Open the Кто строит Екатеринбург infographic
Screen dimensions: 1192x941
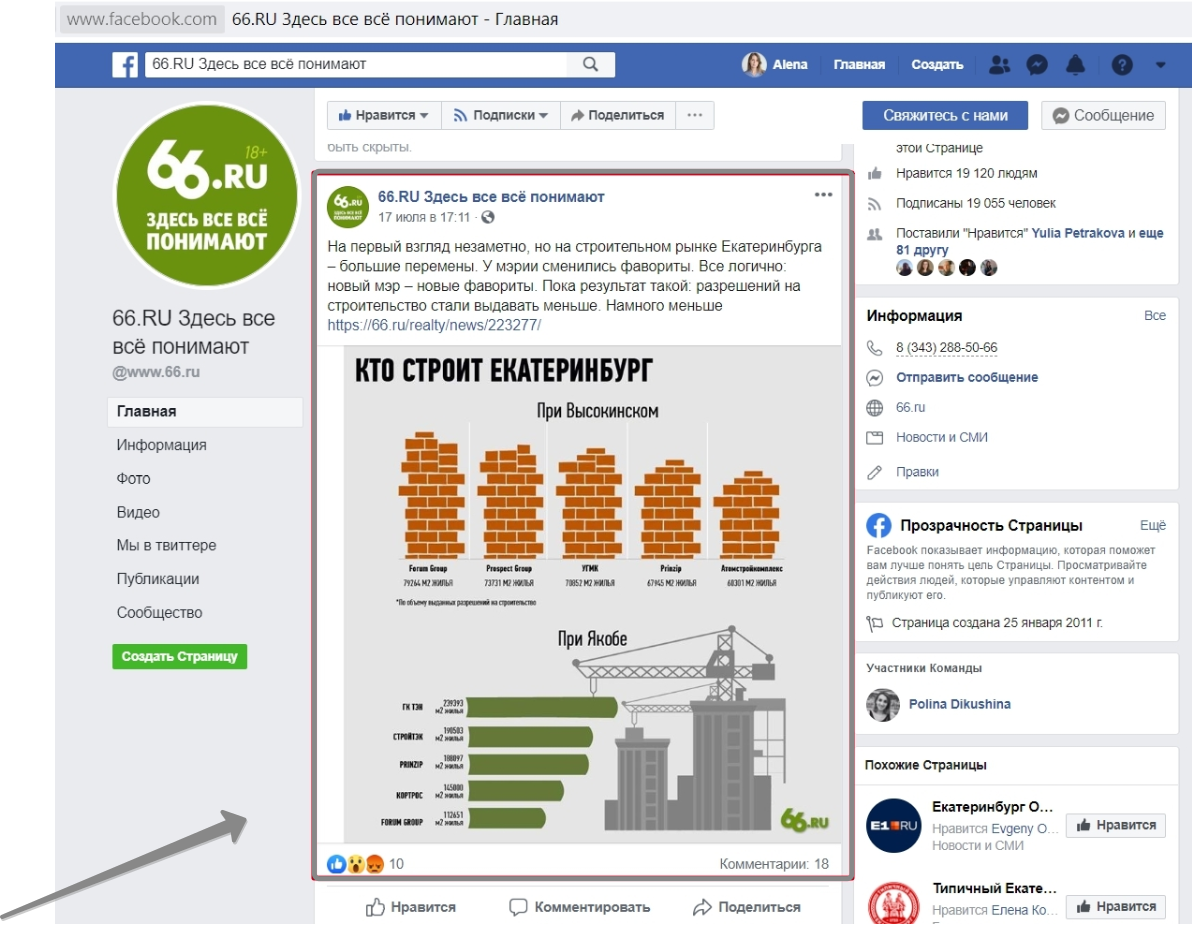(592, 594)
